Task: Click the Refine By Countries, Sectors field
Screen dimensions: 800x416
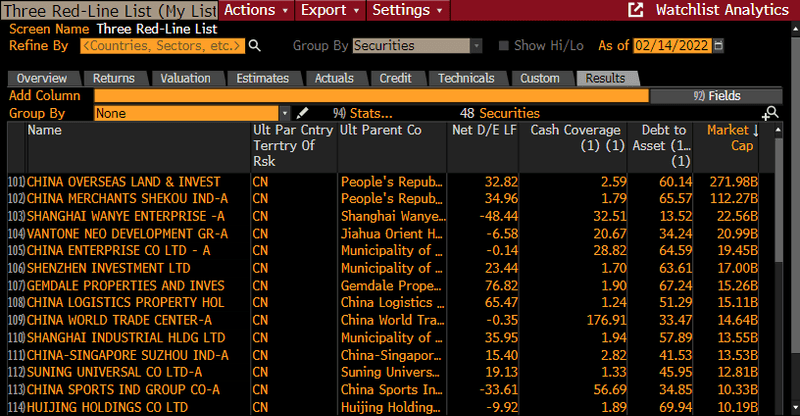Action: coord(162,46)
